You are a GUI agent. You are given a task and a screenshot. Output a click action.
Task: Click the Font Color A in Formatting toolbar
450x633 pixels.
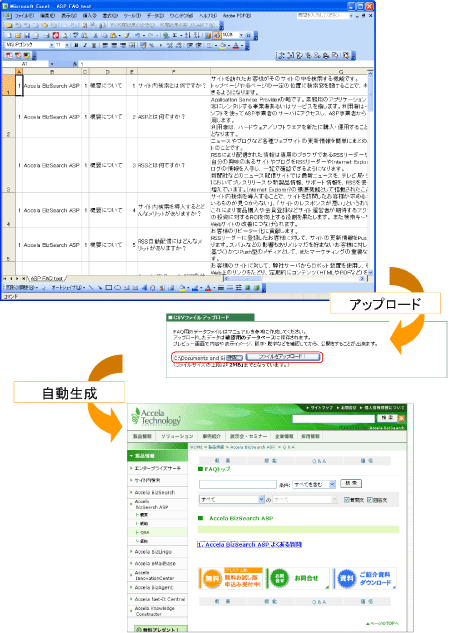236,45
